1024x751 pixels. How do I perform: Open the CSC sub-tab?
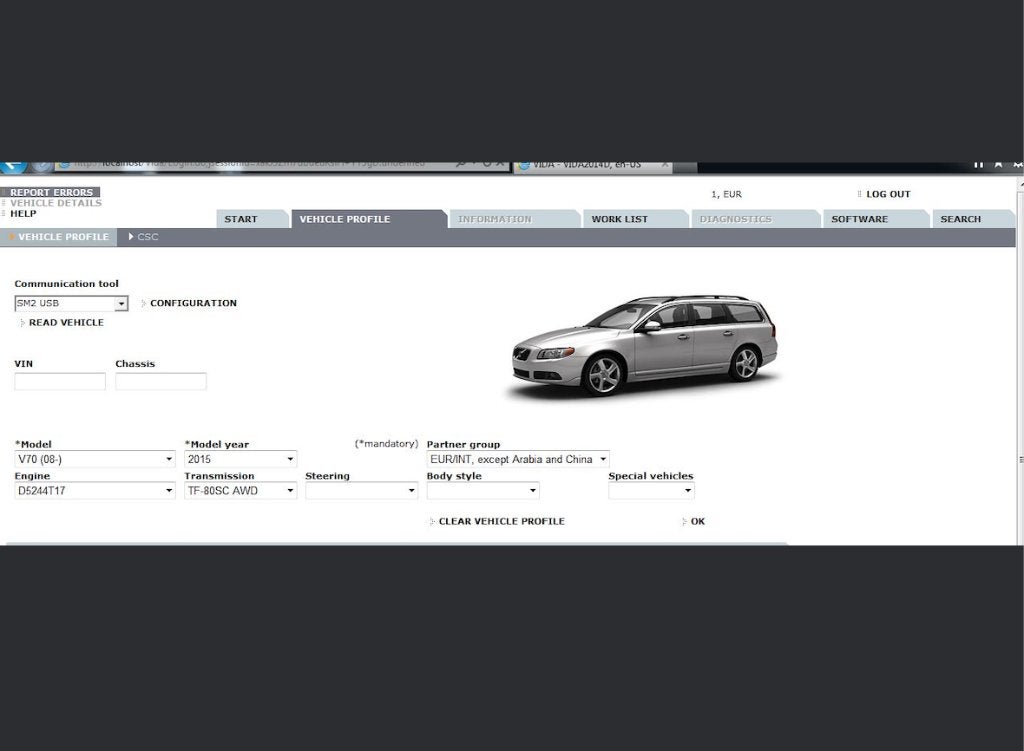(x=144, y=237)
